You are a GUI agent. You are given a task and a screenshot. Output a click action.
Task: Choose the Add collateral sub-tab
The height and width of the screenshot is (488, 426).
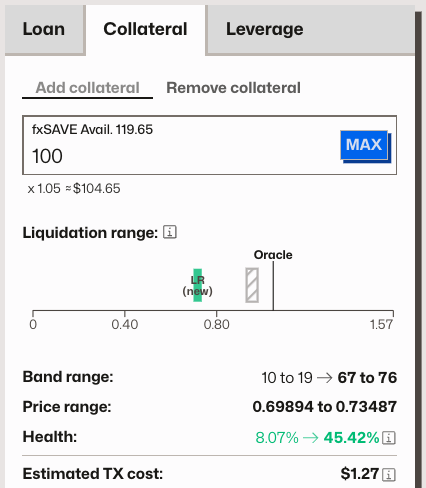click(87, 88)
